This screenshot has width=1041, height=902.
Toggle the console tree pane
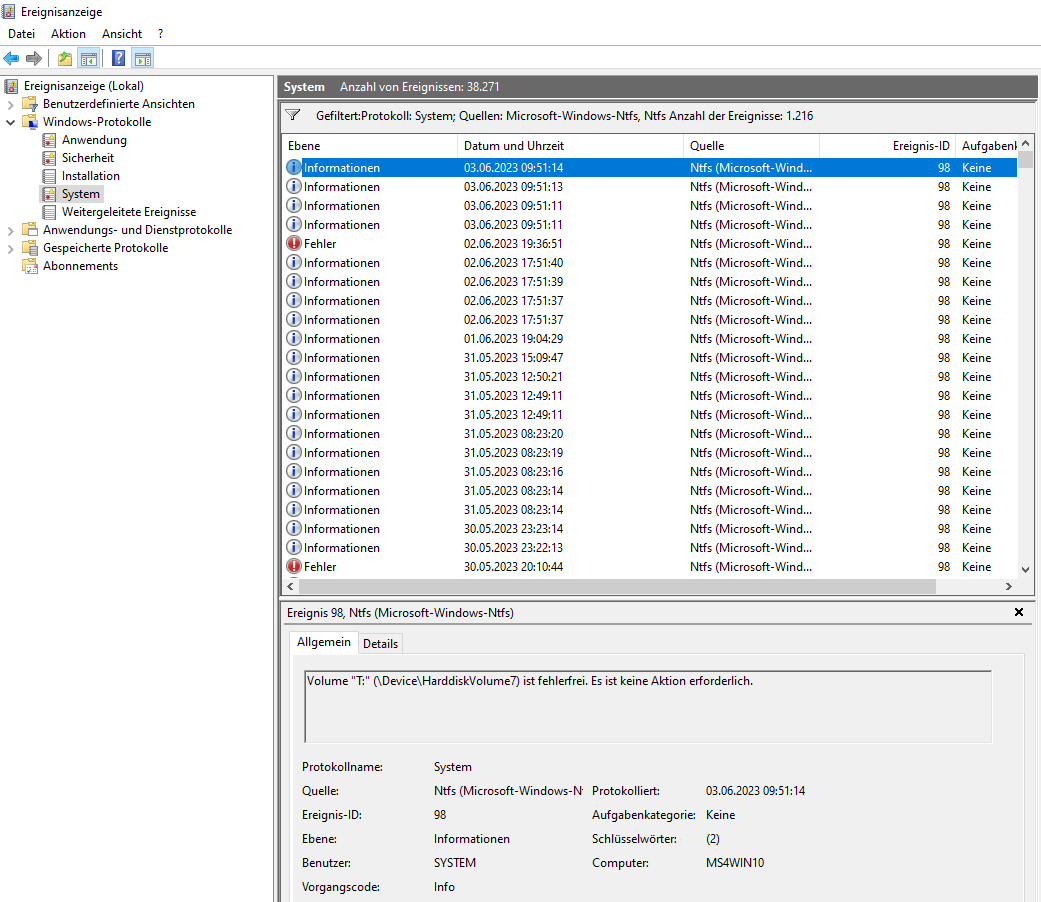(x=89, y=58)
